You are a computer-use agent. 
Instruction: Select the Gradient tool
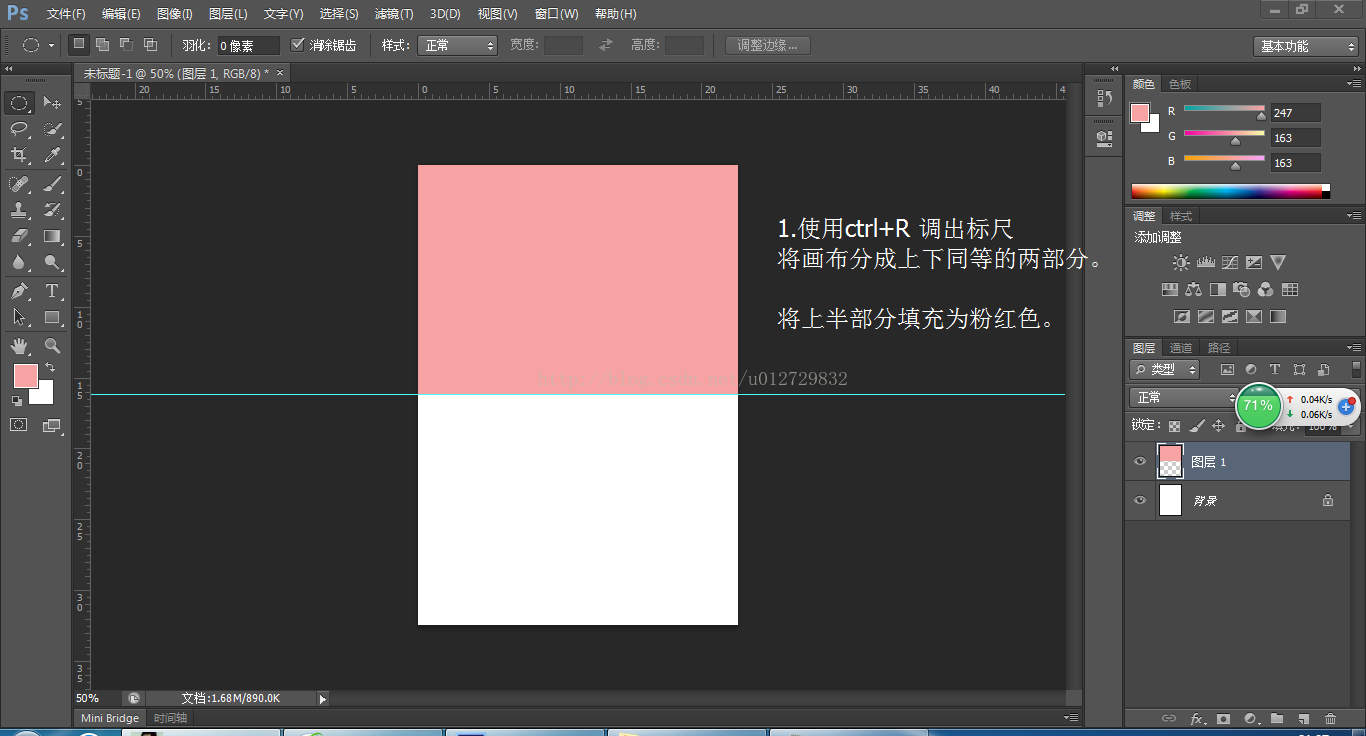coord(52,236)
